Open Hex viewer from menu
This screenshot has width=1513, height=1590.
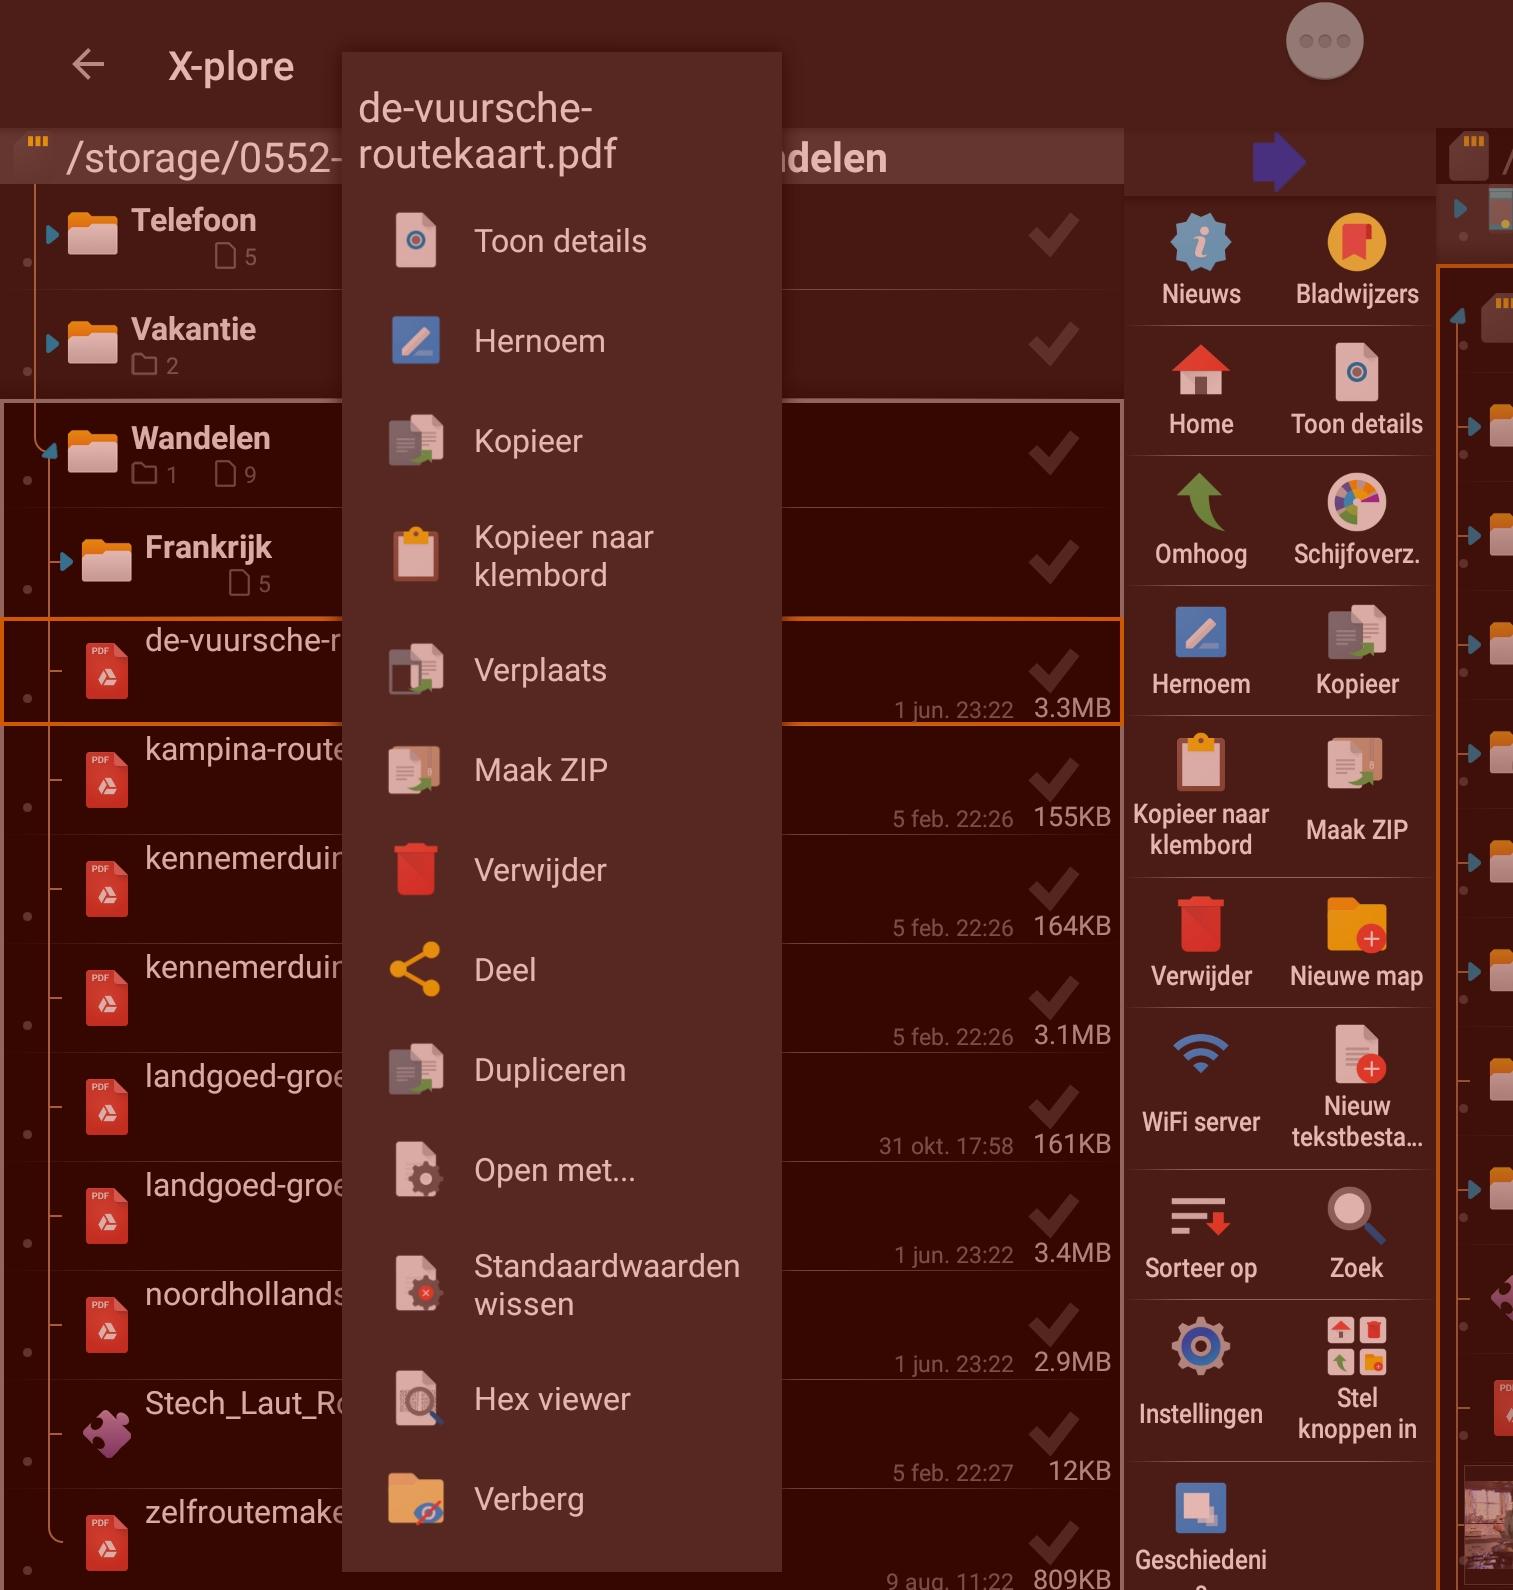coord(561,1399)
